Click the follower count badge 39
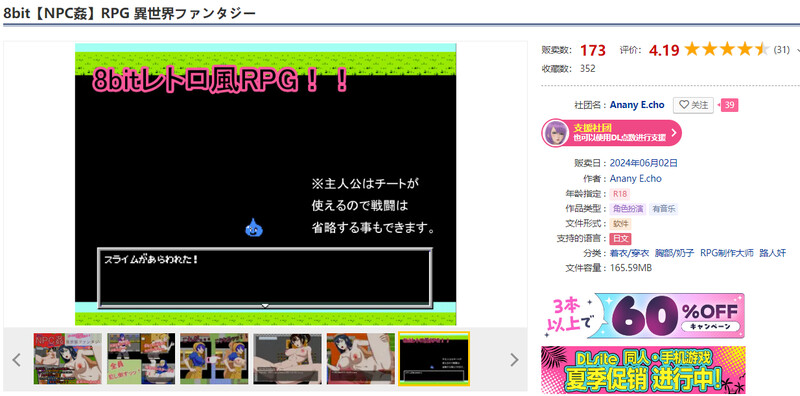The width and height of the screenshot is (800, 396). point(730,105)
